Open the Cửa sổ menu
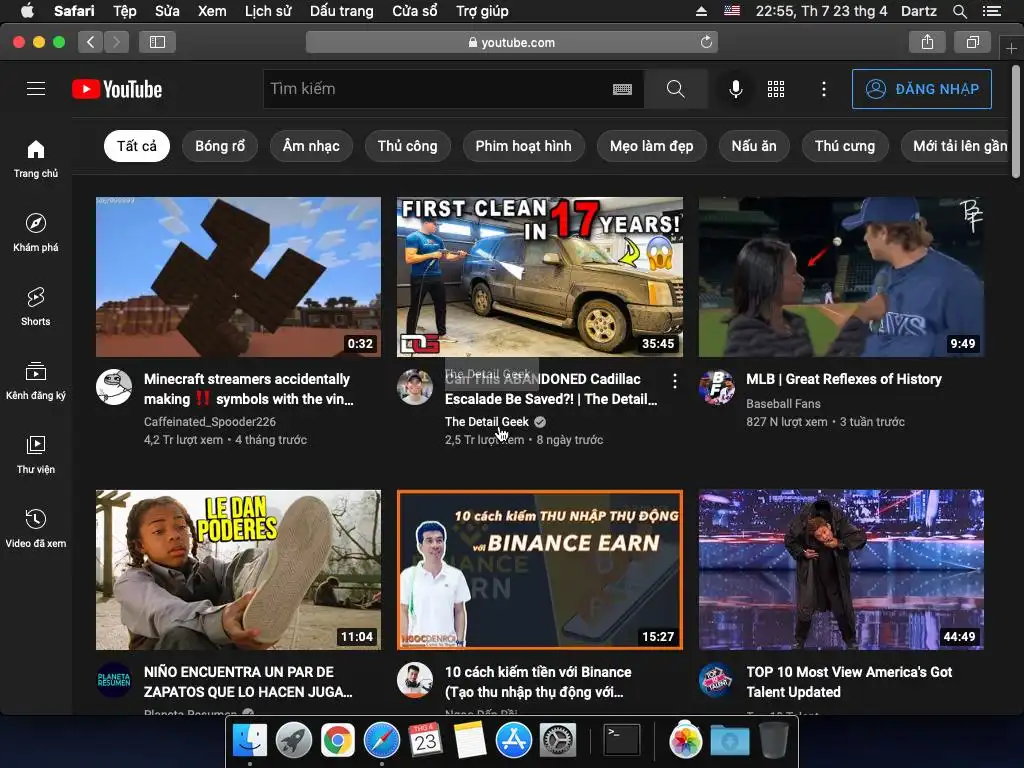 click(x=415, y=11)
